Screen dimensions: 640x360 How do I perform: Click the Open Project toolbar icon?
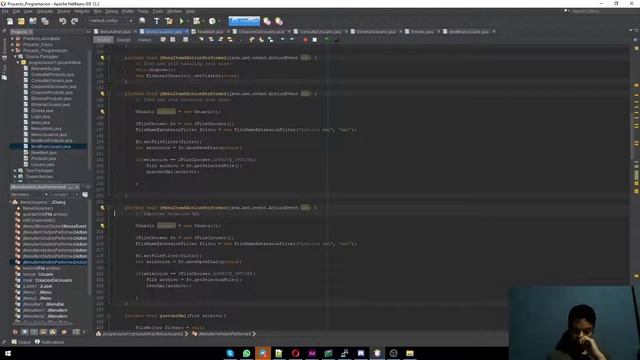coord(33,21)
